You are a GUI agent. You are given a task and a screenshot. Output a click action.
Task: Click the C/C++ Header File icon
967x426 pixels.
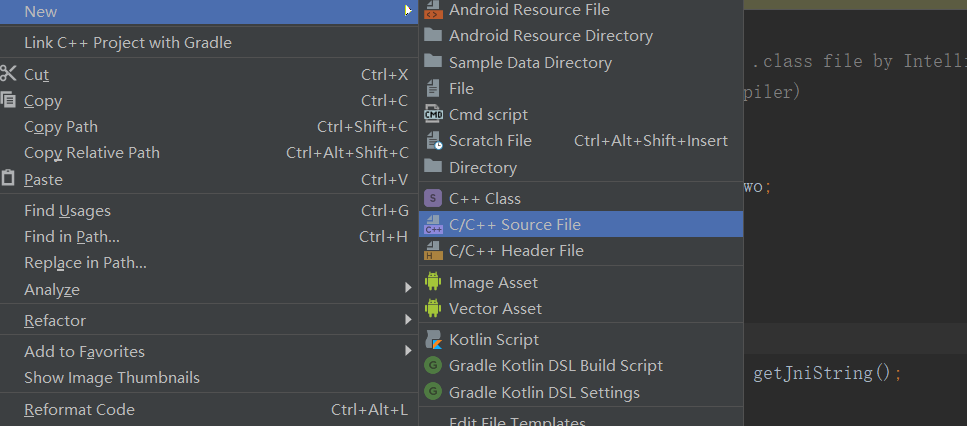tap(434, 251)
